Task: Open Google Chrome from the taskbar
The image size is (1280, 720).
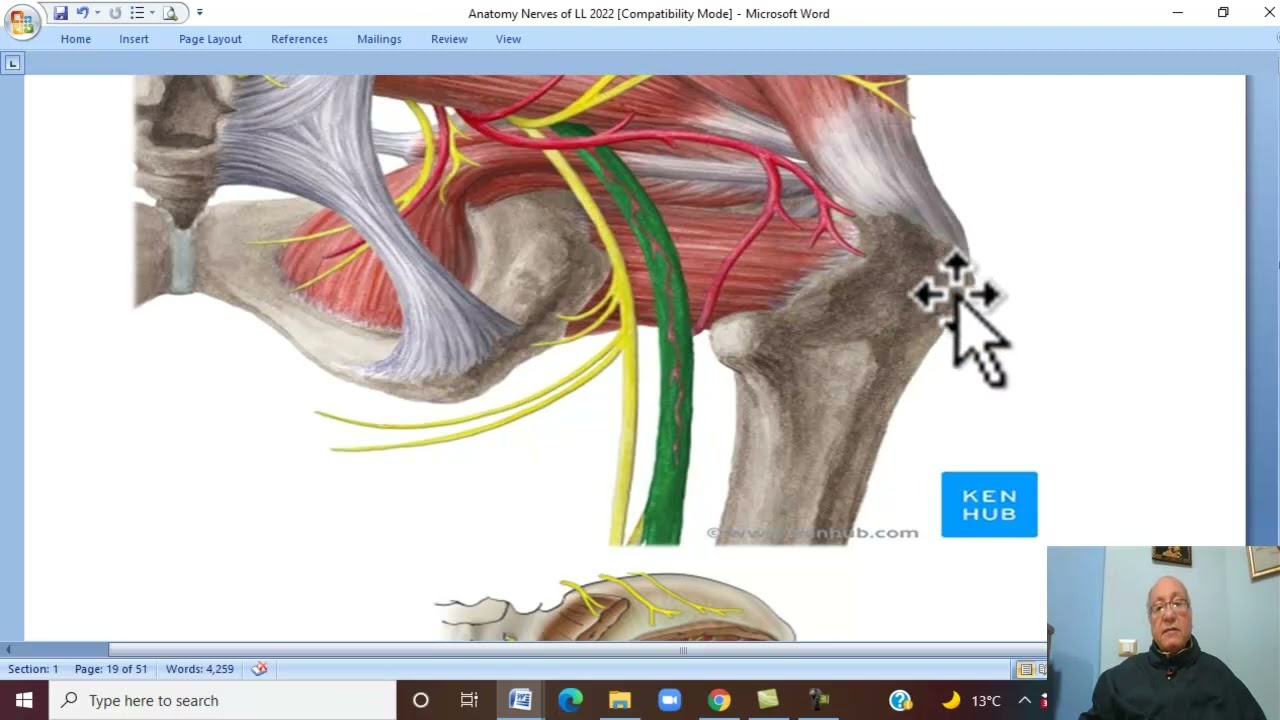Action: [719, 700]
